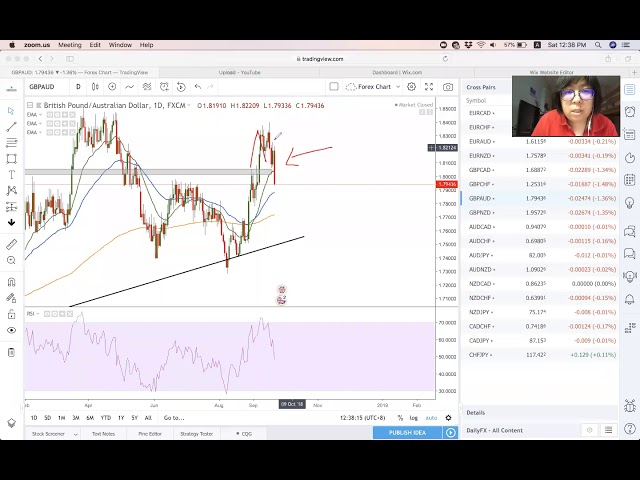Open the Pine Editor tab
This screenshot has width=640, height=480.
(150, 433)
